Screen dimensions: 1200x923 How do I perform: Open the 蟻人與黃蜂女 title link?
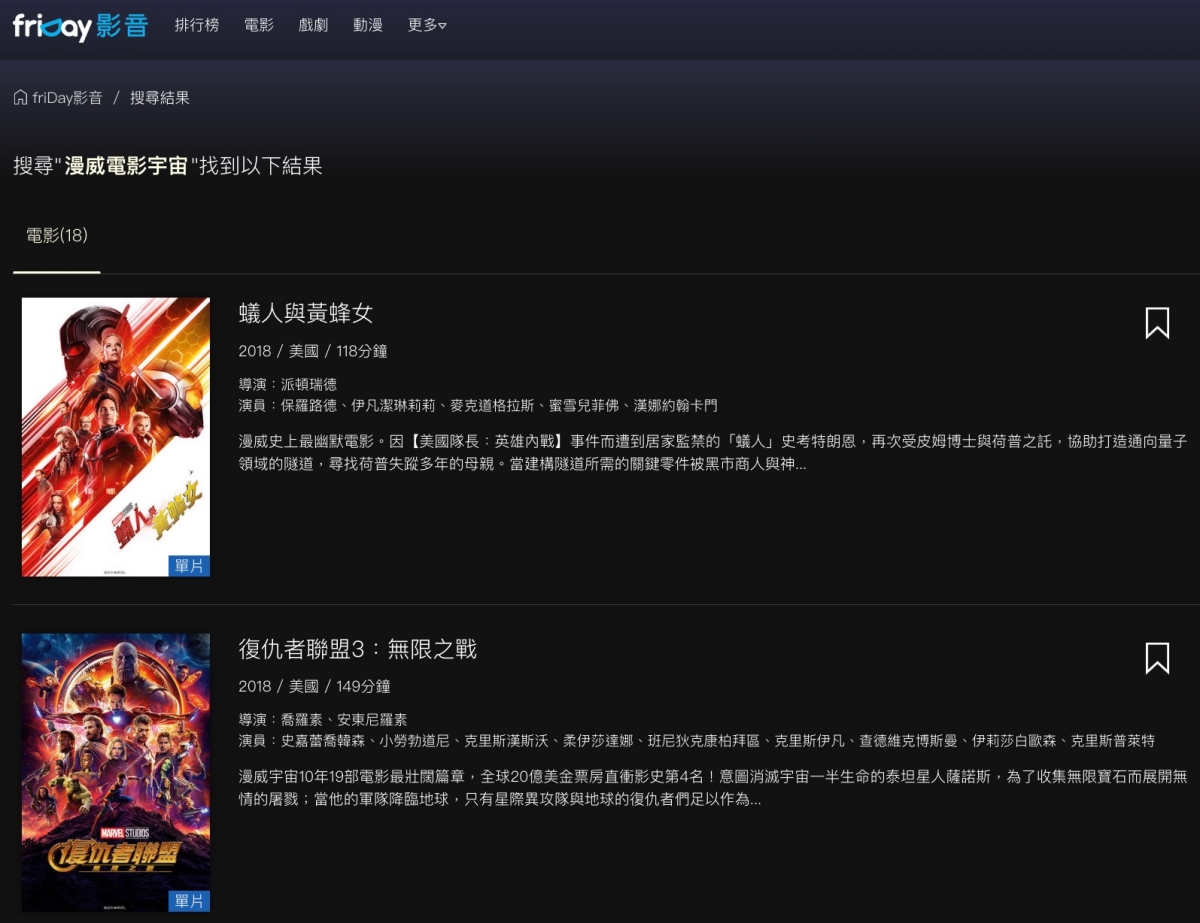pos(306,313)
